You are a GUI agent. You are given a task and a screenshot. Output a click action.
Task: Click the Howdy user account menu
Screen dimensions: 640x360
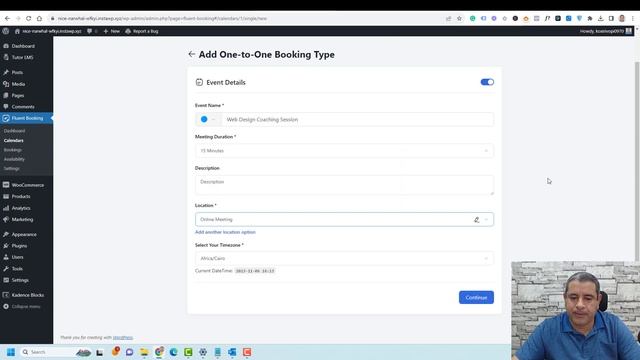pos(606,31)
